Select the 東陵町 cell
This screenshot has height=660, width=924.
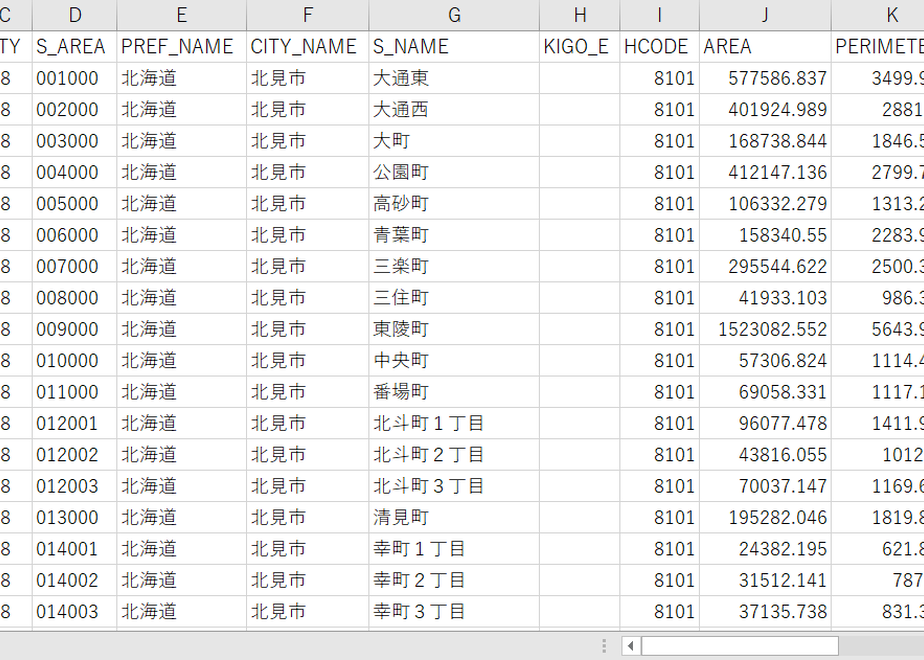(x=454, y=329)
